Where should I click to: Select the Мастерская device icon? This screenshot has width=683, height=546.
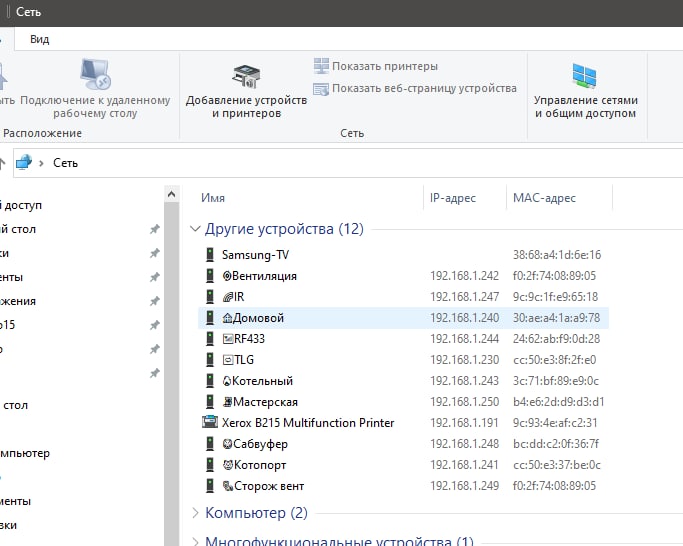pyautogui.click(x=210, y=401)
